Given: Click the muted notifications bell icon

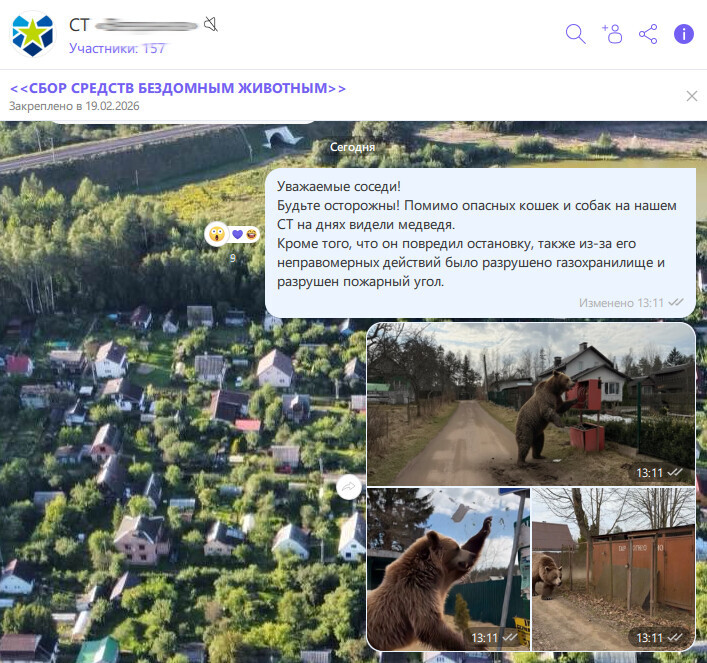Looking at the screenshot, I should 211,24.
